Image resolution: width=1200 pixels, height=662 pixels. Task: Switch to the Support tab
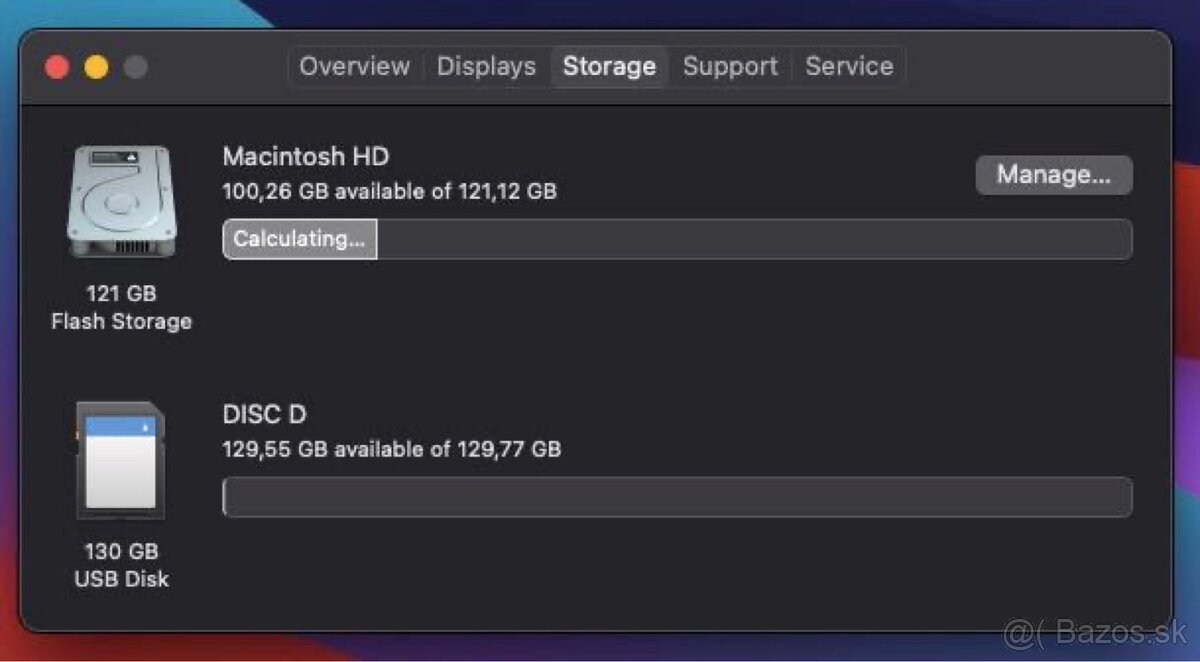click(730, 66)
